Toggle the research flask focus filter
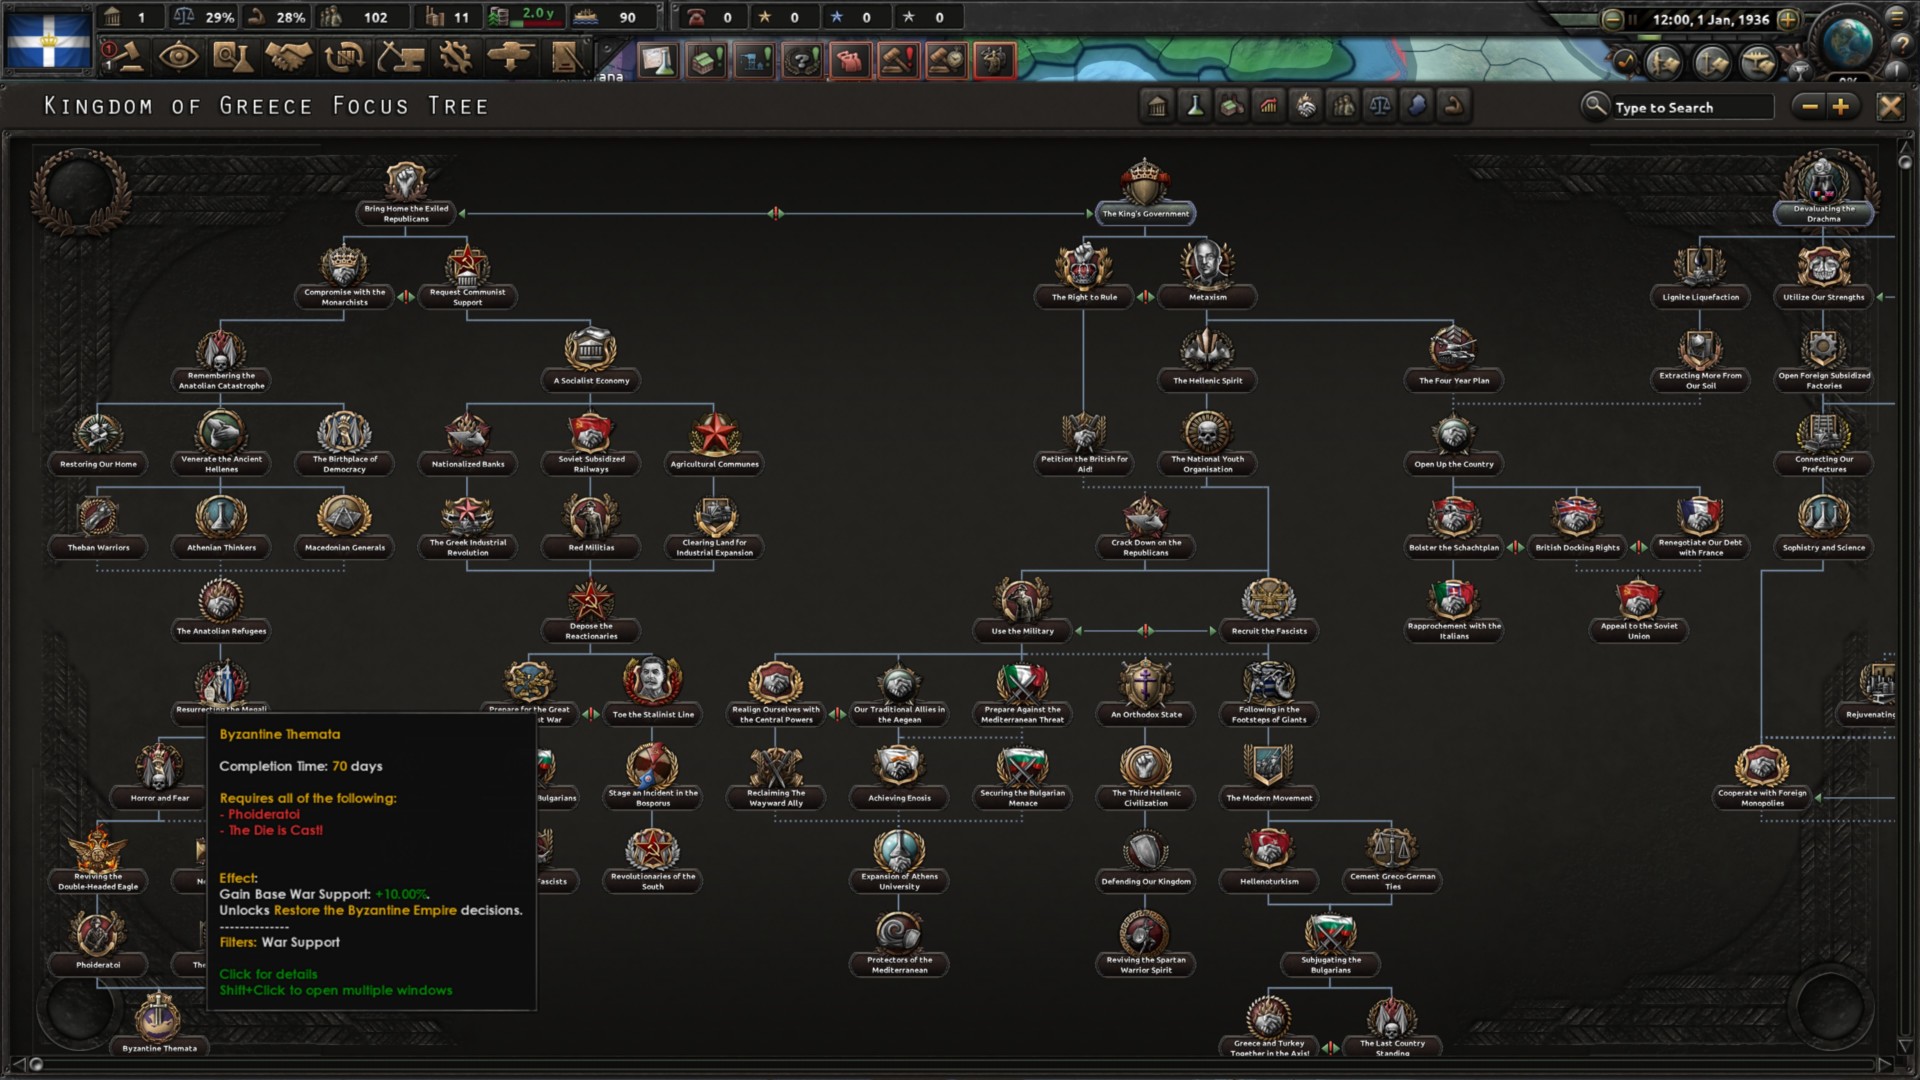This screenshot has width=1920, height=1080. coord(1194,106)
